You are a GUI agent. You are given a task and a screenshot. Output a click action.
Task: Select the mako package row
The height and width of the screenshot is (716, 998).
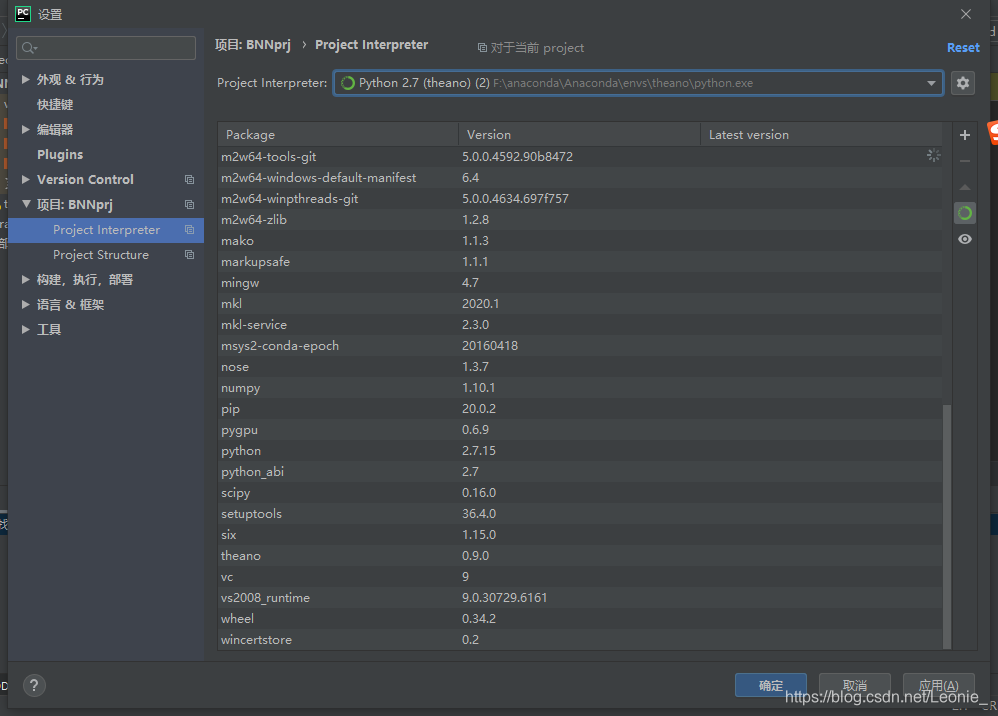(580, 241)
